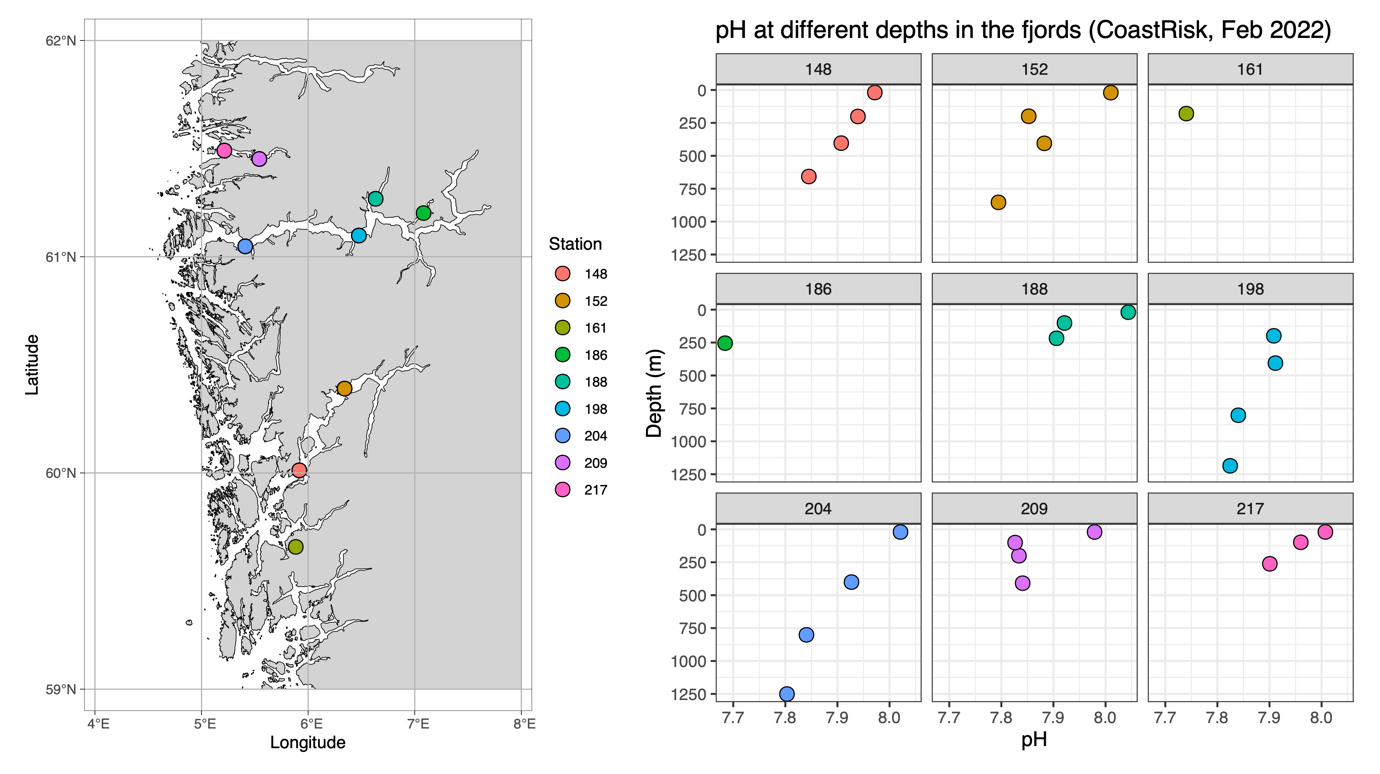Click the Station legend title
The width and height of the screenshot is (1380, 774).
(x=575, y=244)
